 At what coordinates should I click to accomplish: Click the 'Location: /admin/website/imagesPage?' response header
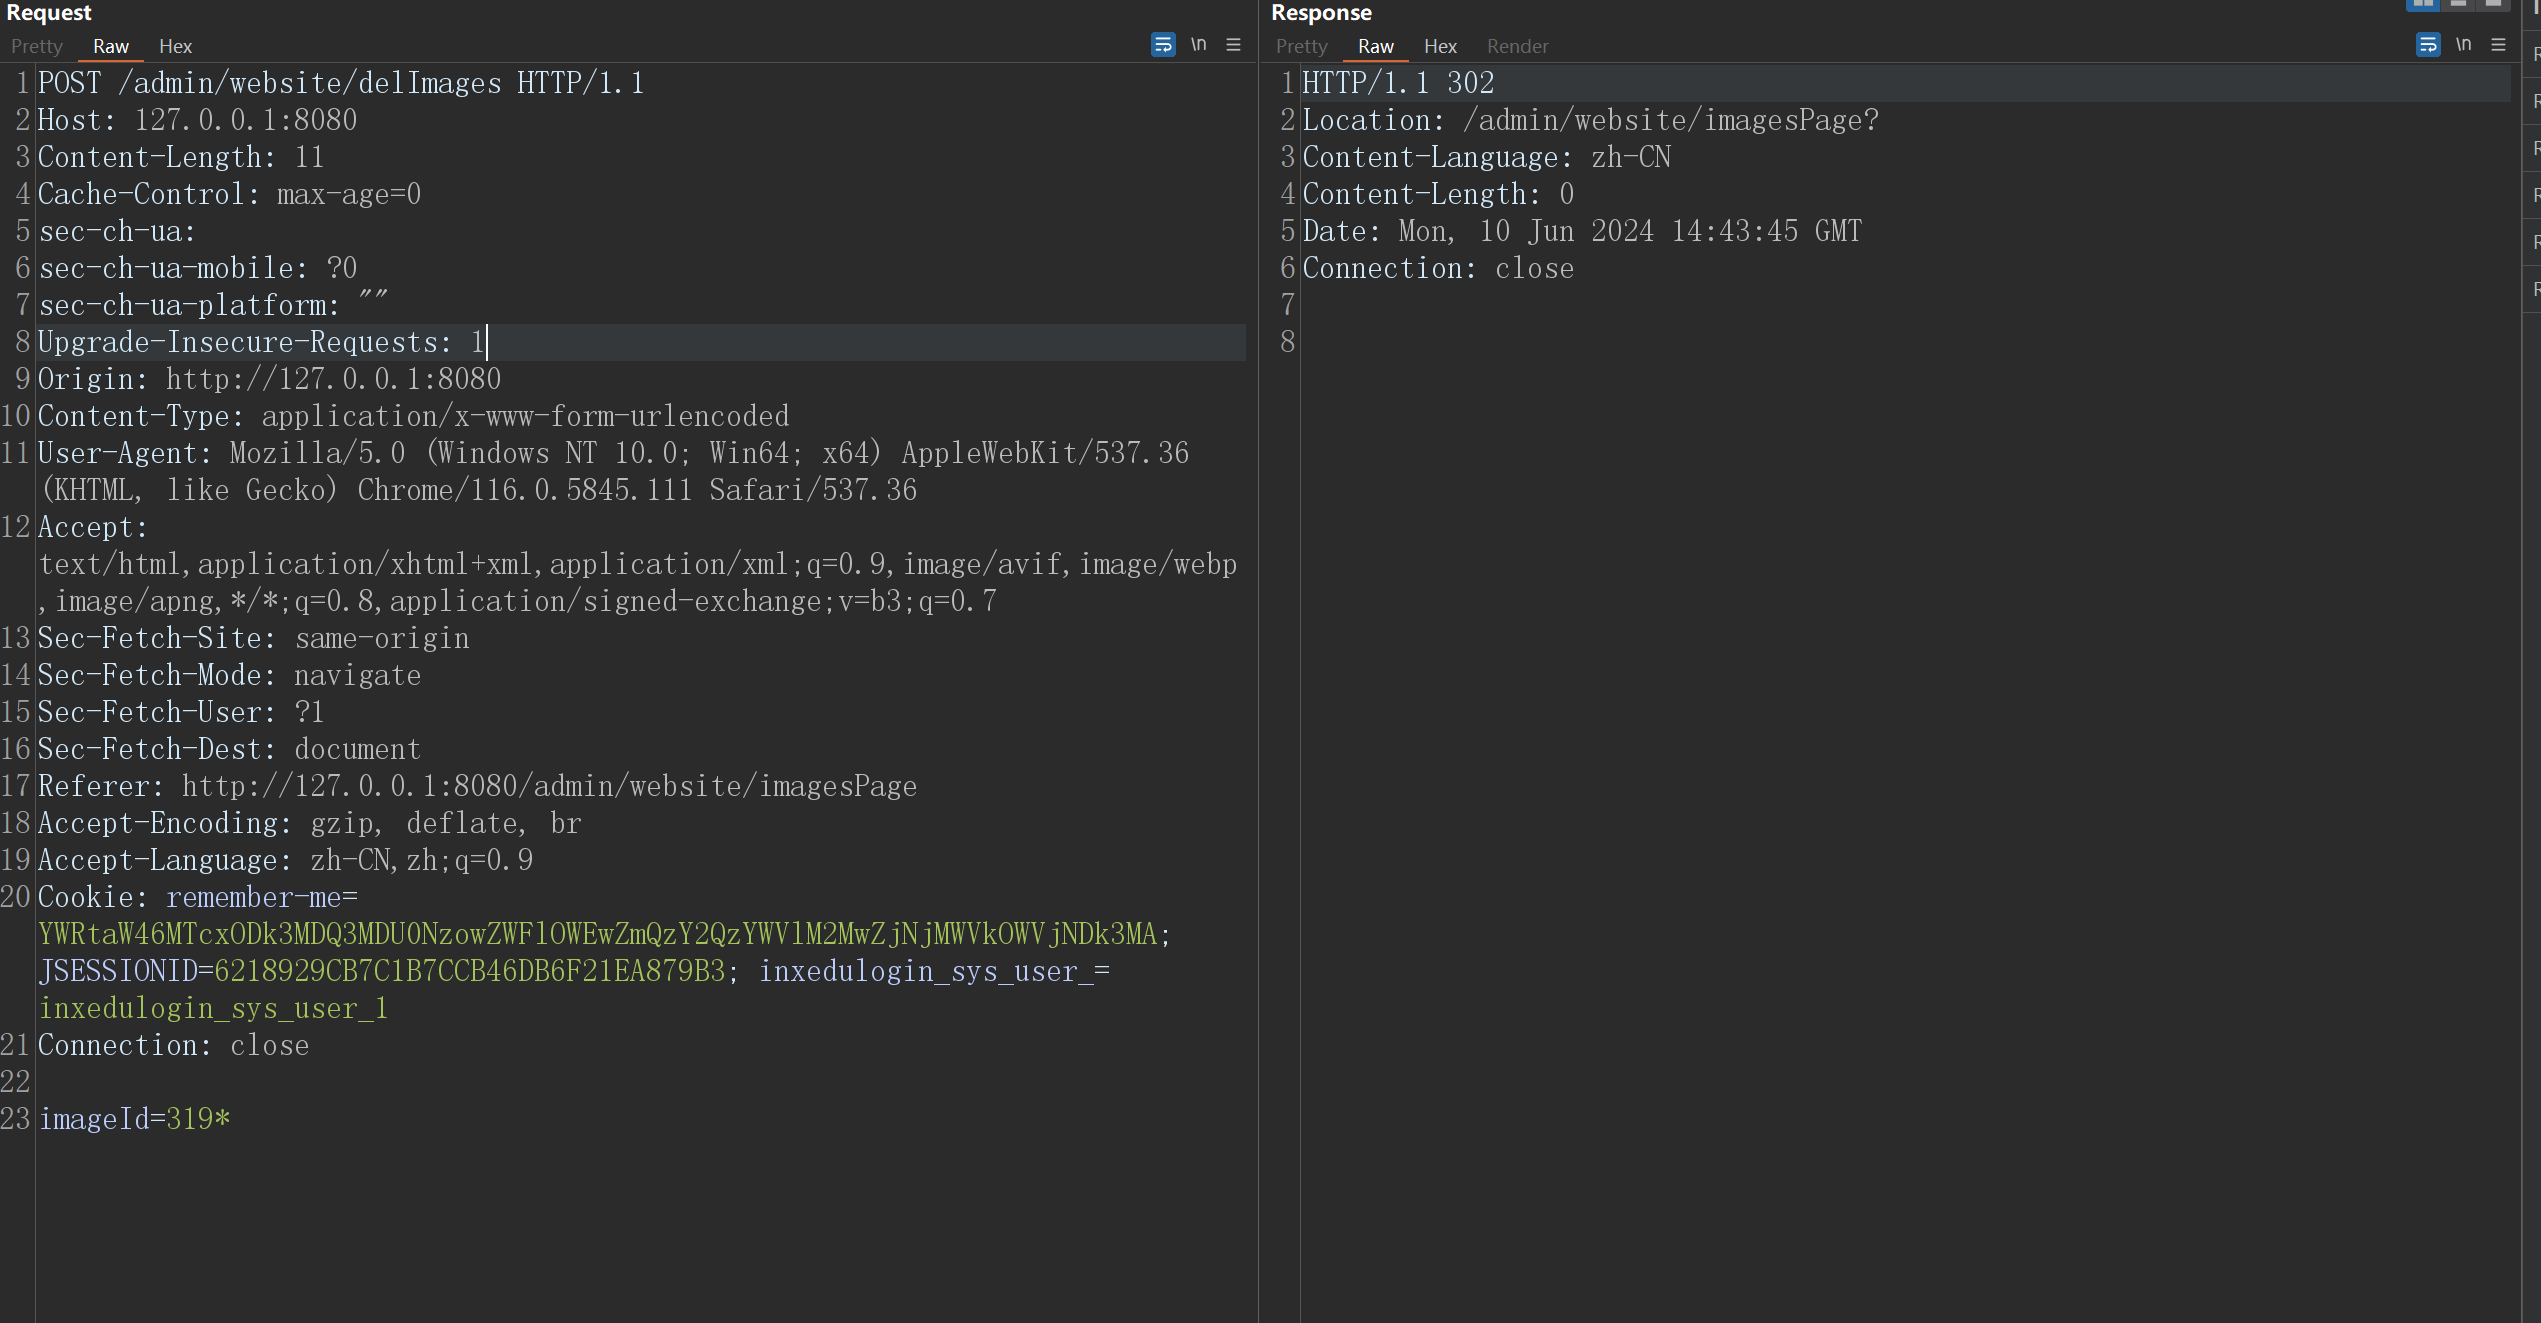(1591, 120)
